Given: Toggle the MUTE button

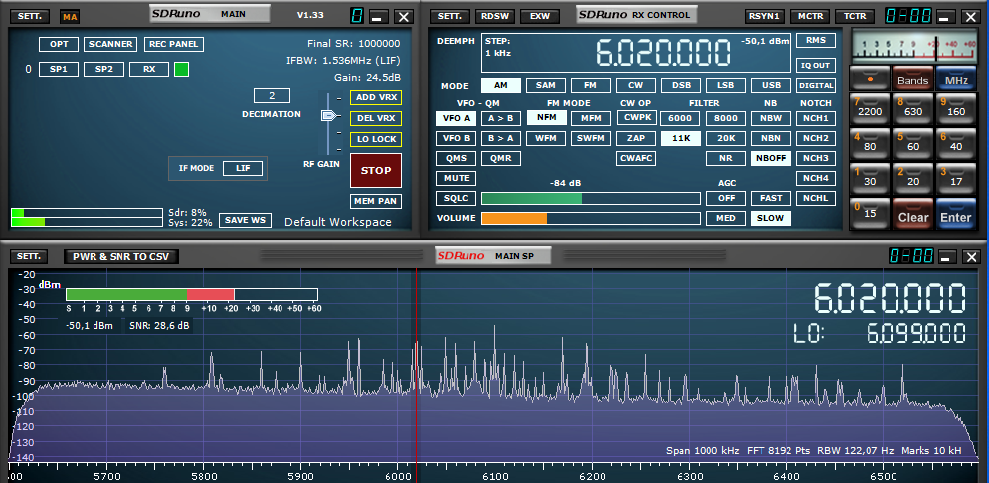Looking at the screenshot, I should [456, 178].
